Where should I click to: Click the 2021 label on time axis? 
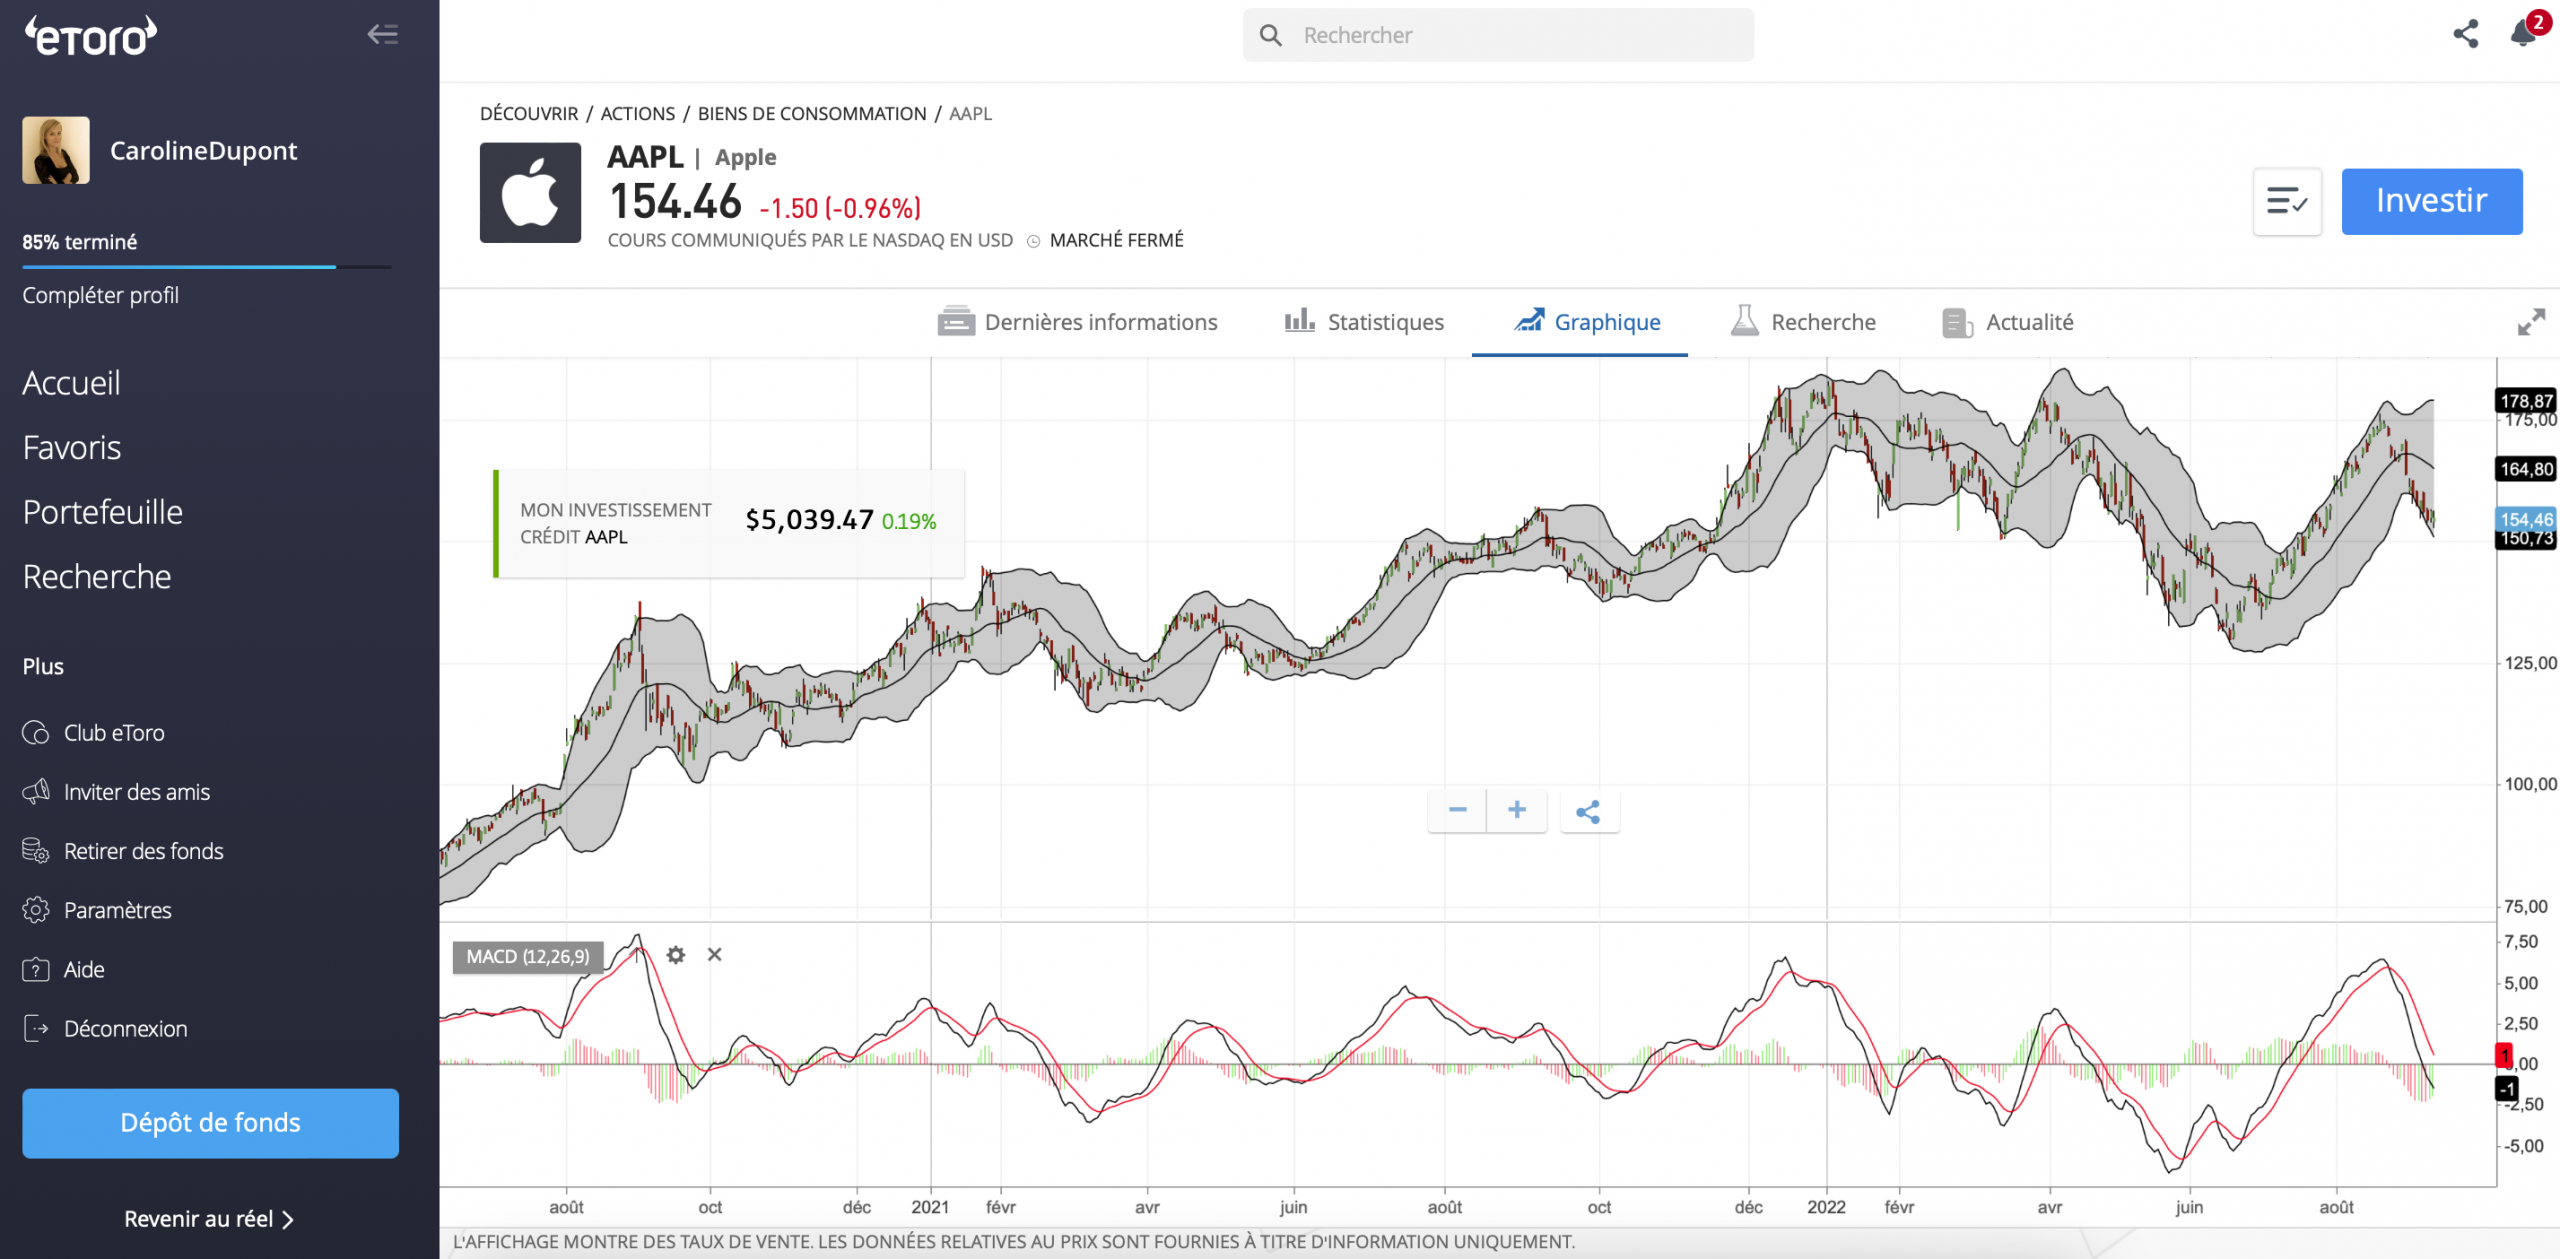(x=930, y=1207)
